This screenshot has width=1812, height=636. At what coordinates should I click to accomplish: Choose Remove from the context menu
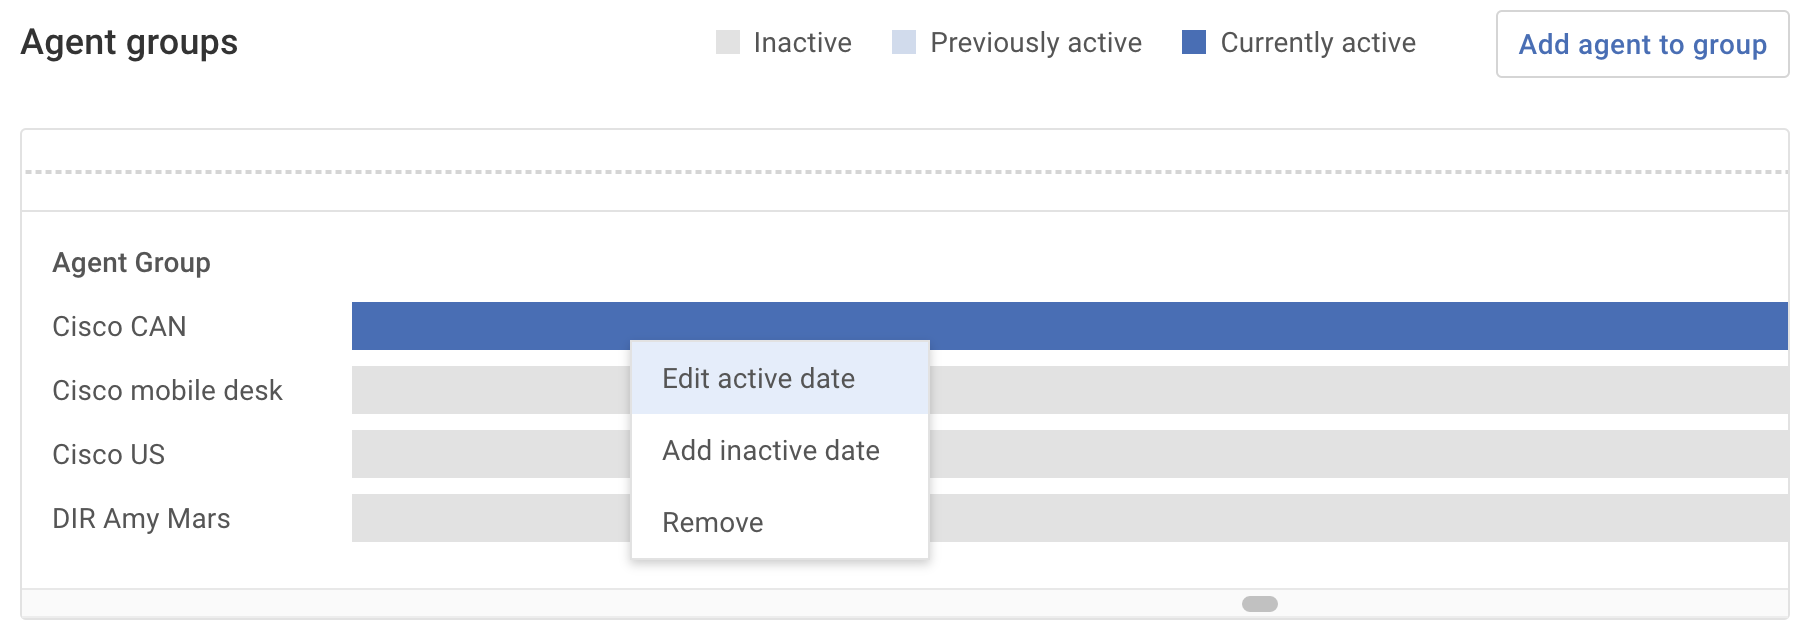[x=712, y=521]
